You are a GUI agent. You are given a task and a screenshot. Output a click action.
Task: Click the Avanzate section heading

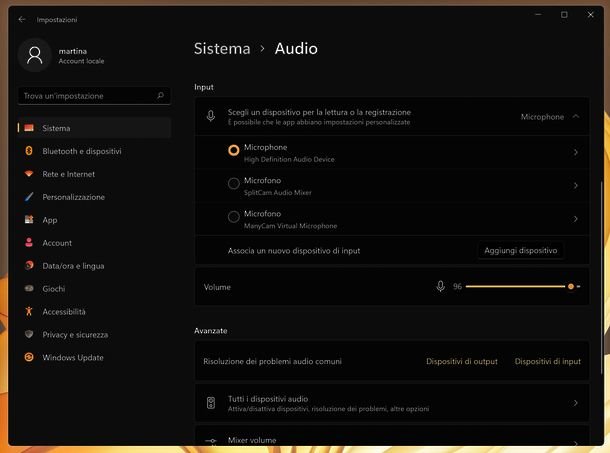(x=210, y=330)
